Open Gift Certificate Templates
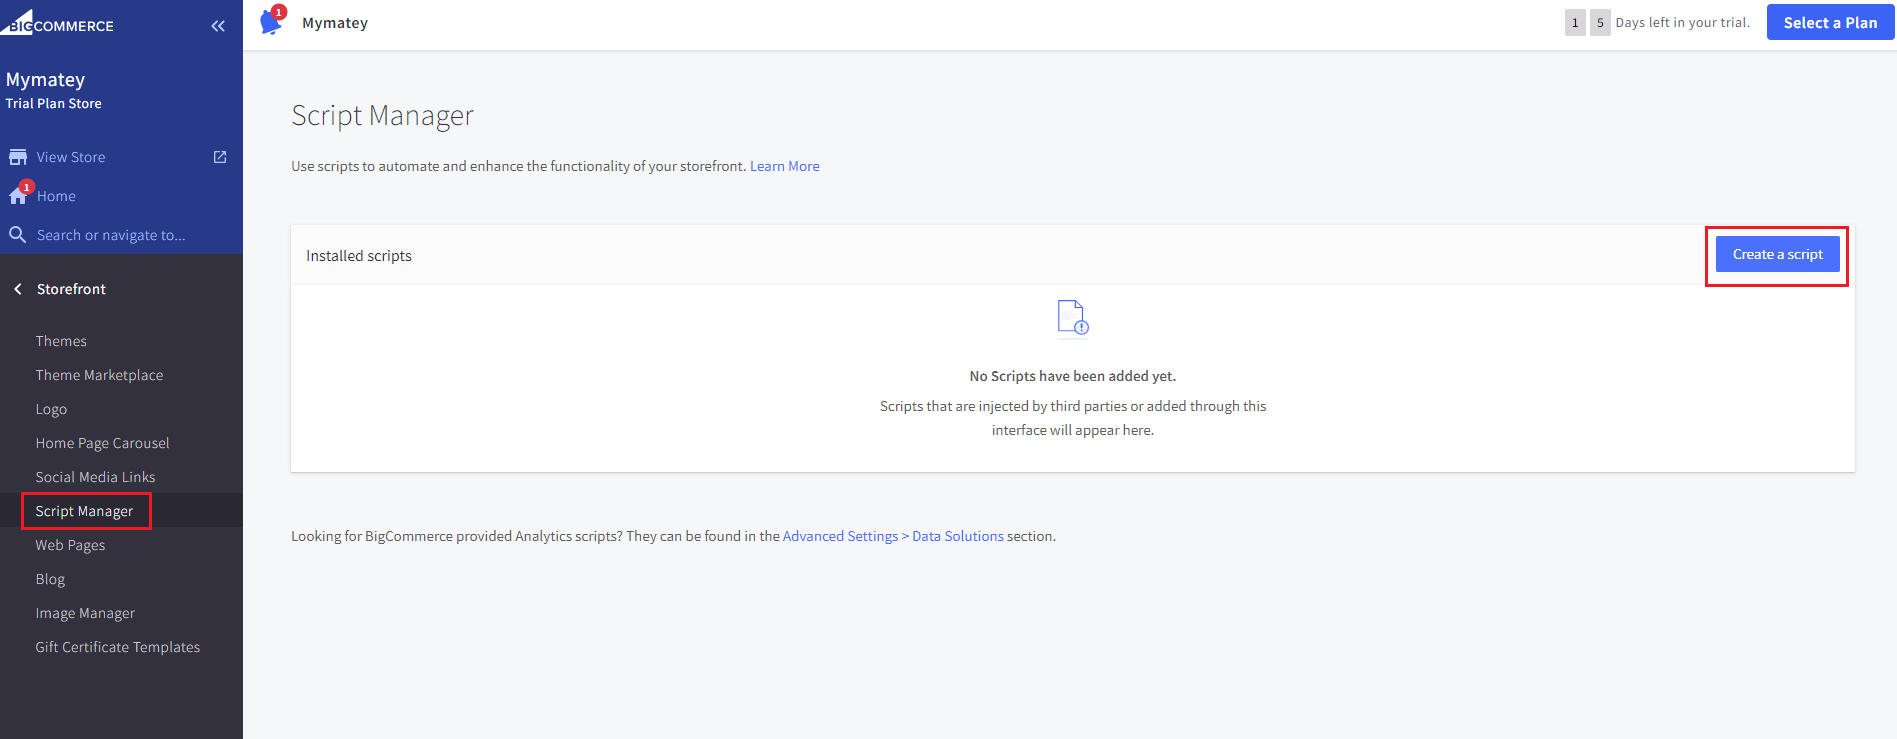The height and width of the screenshot is (739, 1897). tap(117, 647)
